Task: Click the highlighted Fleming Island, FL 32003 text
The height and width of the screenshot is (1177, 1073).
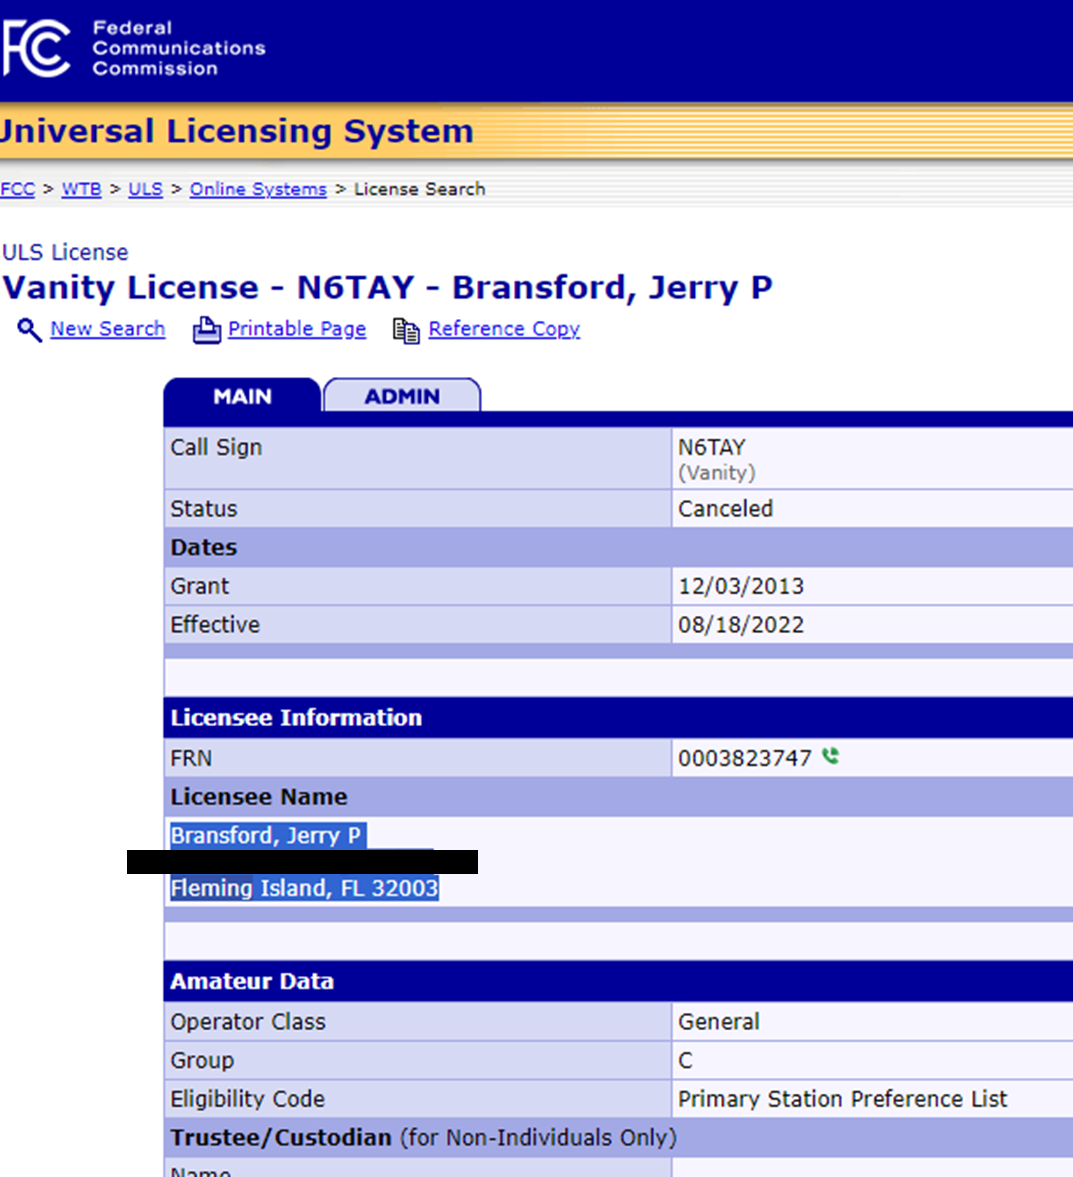Action: coord(304,888)
